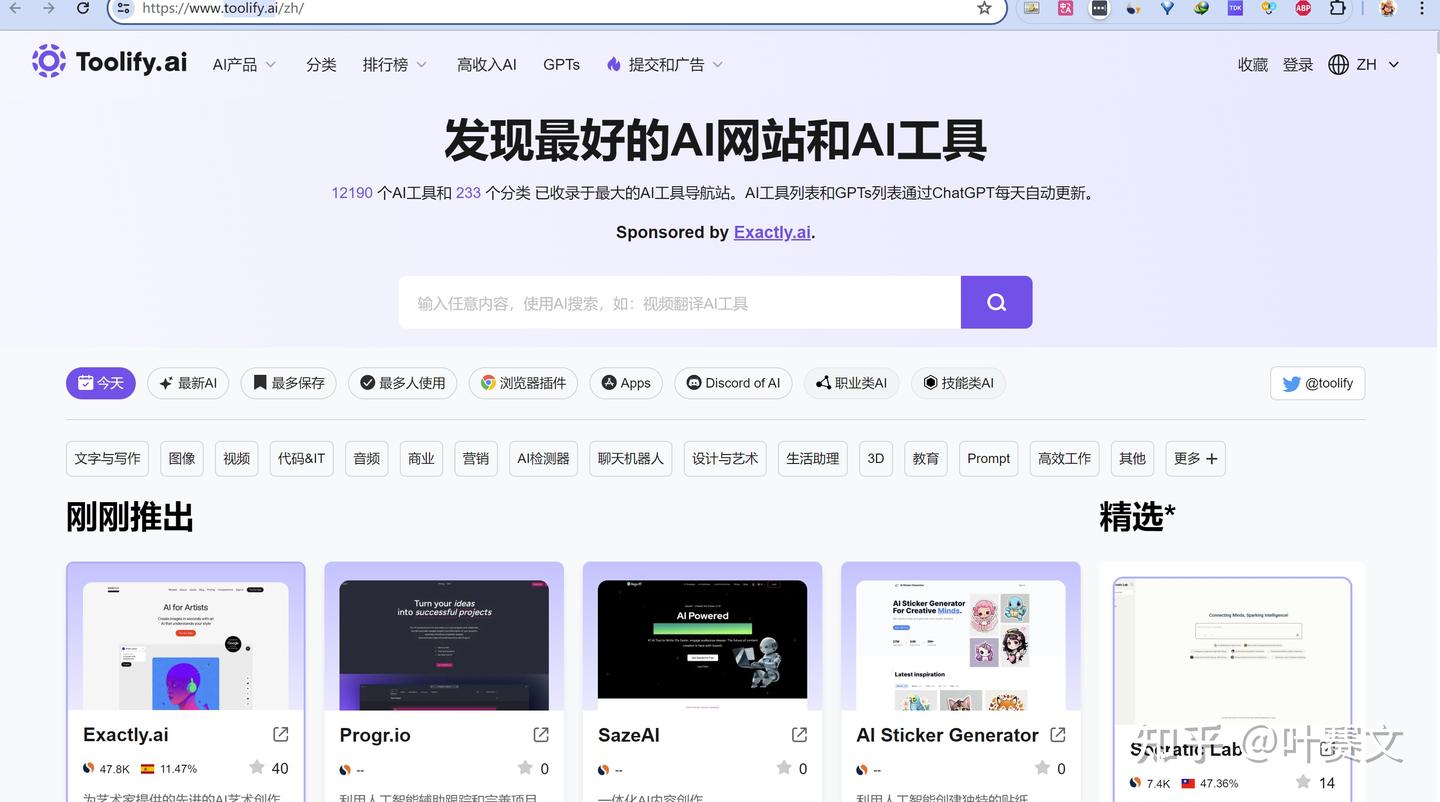Click the @toolify Twitter button
This screenshot has width=1440, height=802.
click(1317, 383)
